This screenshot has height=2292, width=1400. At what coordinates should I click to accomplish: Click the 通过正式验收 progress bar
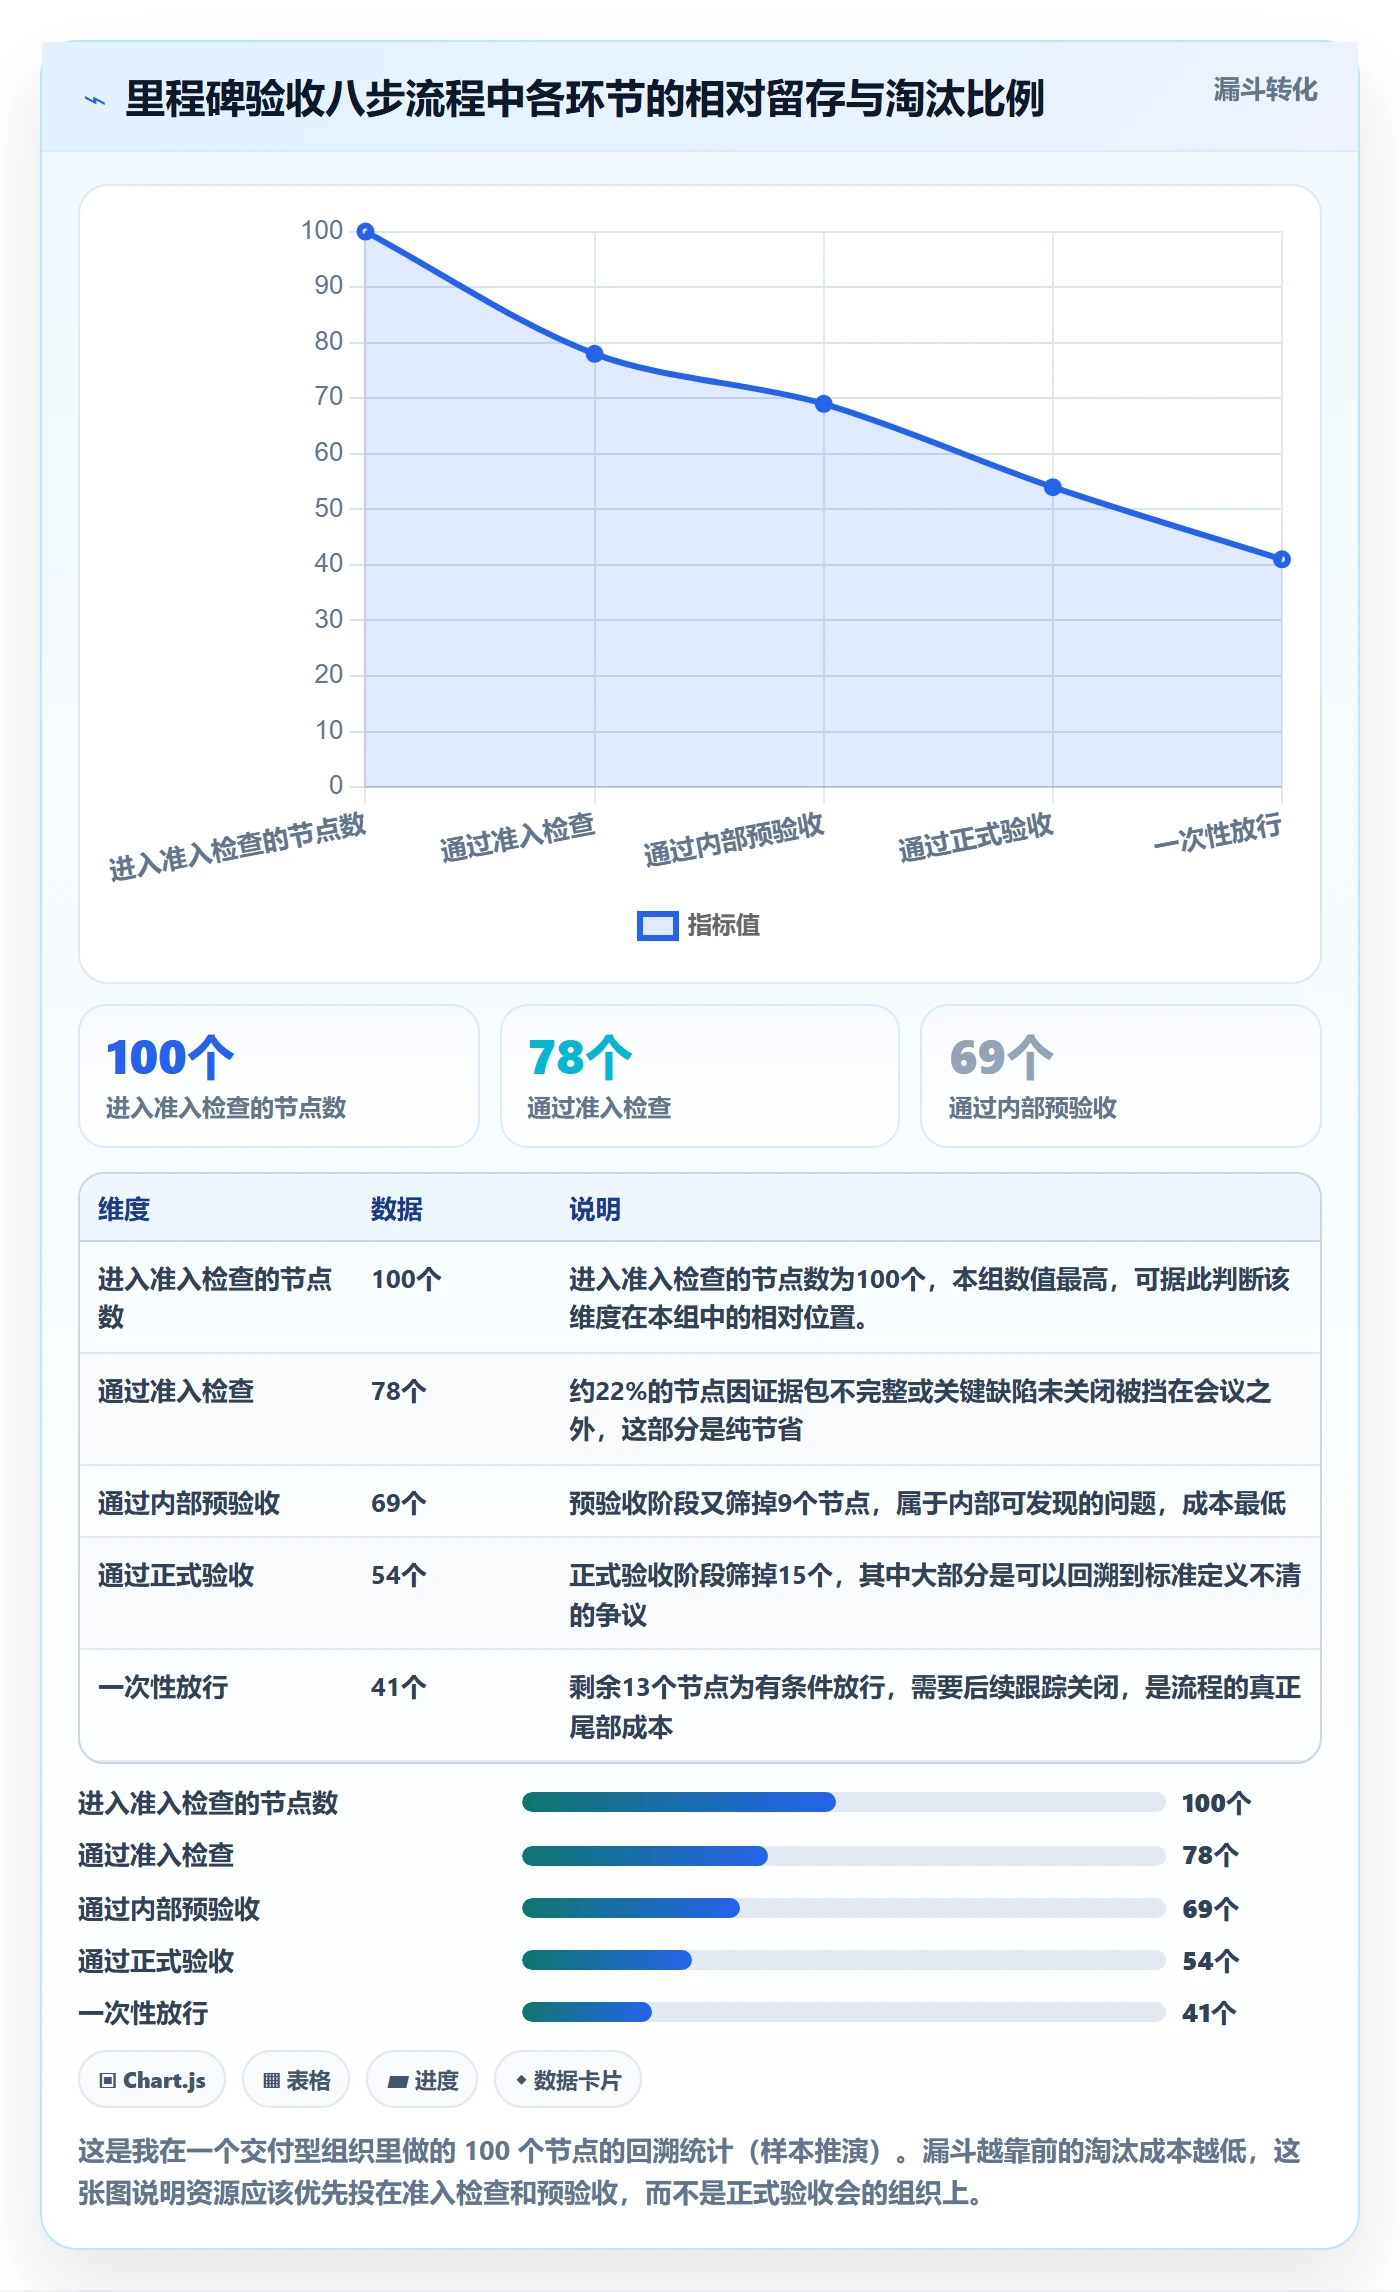(843, 1960)
